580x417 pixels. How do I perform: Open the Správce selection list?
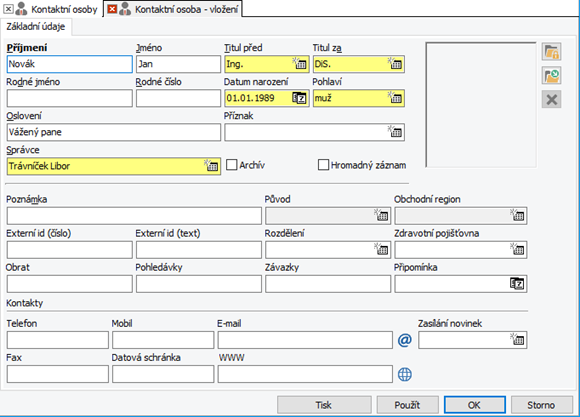click(211, 166)
